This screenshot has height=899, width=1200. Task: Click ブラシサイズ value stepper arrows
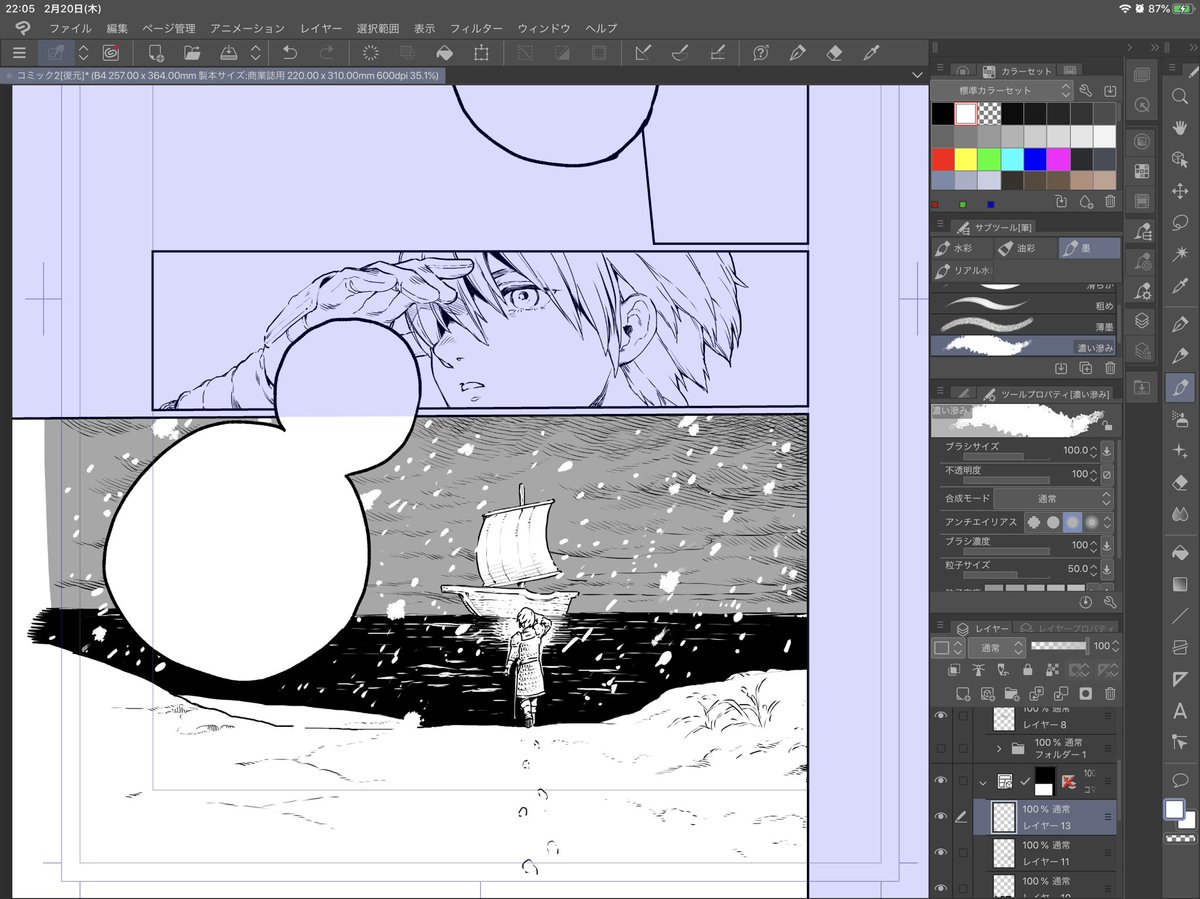pos(1093,450)
